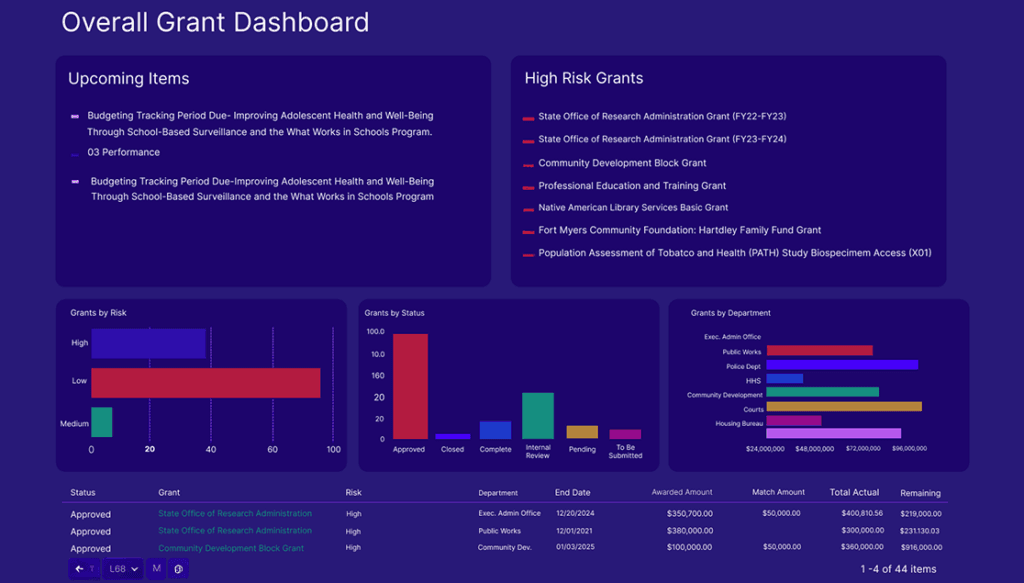The height and width of the screenshot is (583, 1024).
Task: Open Population Assessment of Tobacco and Health grant
Action: coord(734,254)
